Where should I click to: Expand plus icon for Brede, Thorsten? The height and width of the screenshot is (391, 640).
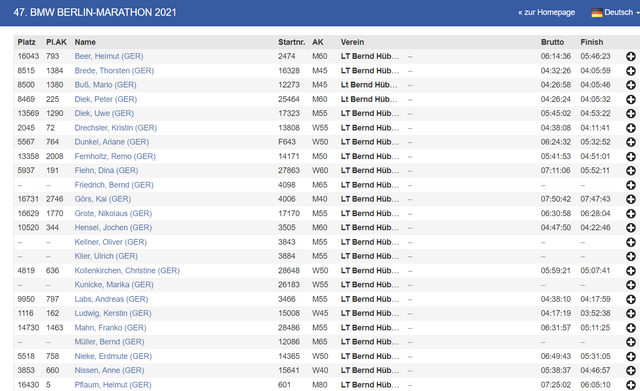(x=631, y=71)
